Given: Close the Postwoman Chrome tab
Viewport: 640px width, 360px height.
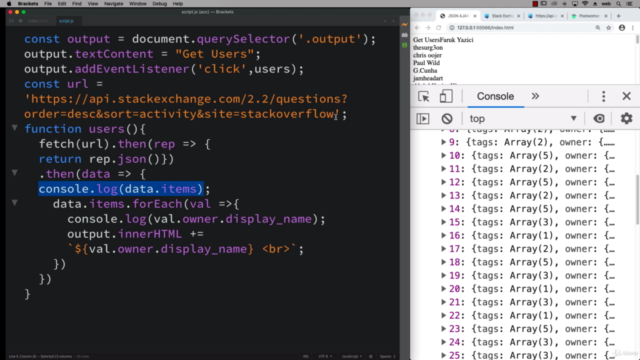Looking at the screenshot, I should pos(606,16).
